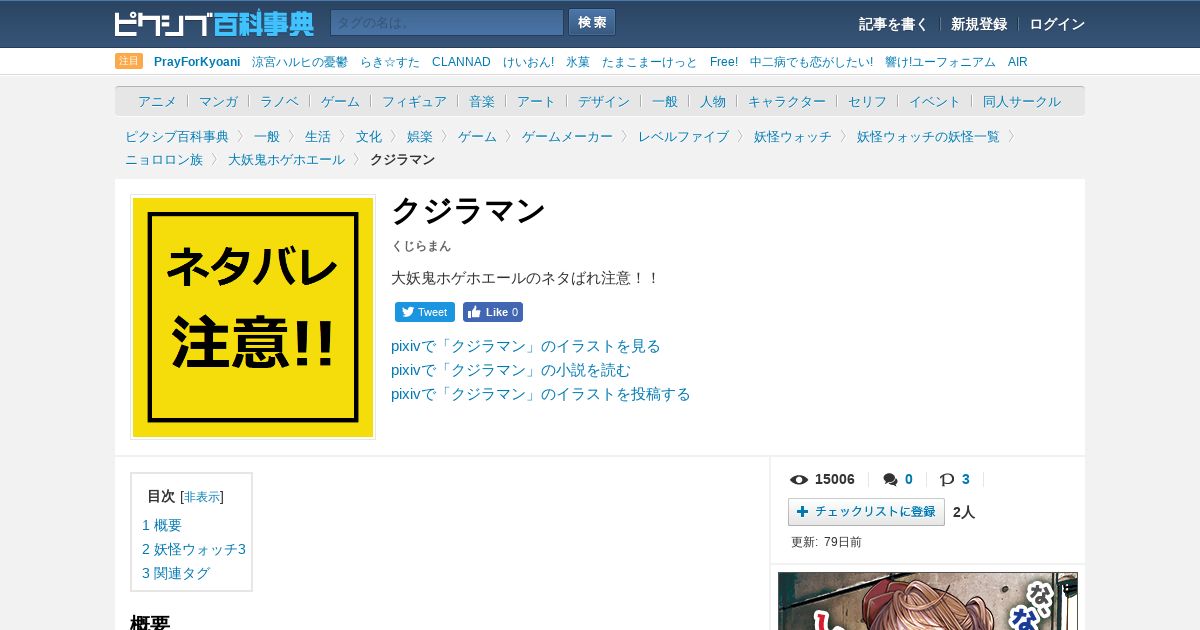Read クジラマン novels on pixiv

click(x=511, y=370)
